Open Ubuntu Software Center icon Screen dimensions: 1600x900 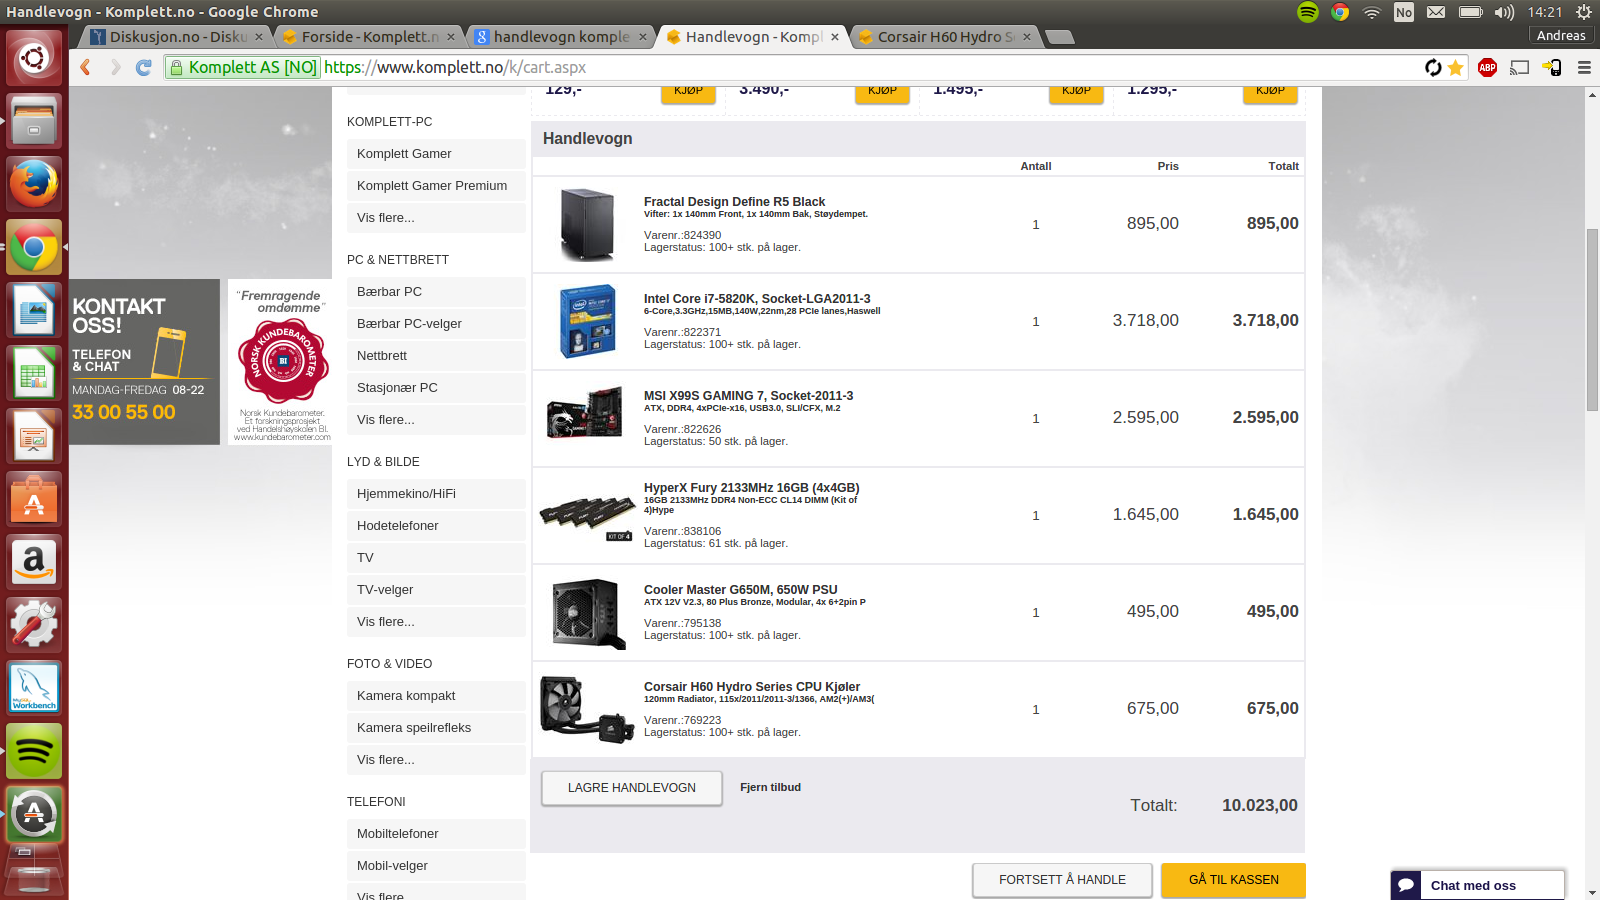34,498
